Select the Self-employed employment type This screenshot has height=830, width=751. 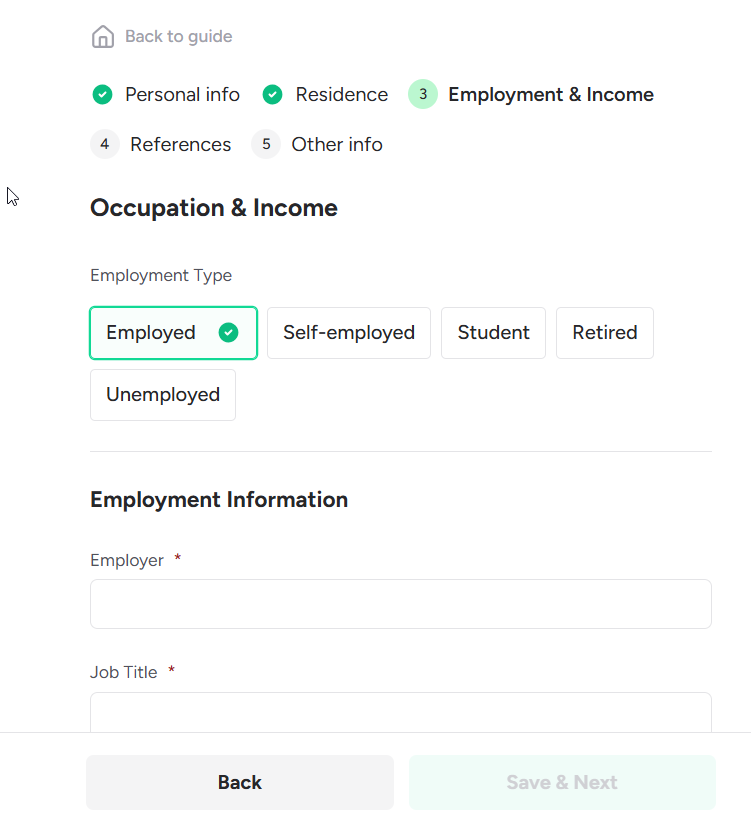(x=348, y=333)
